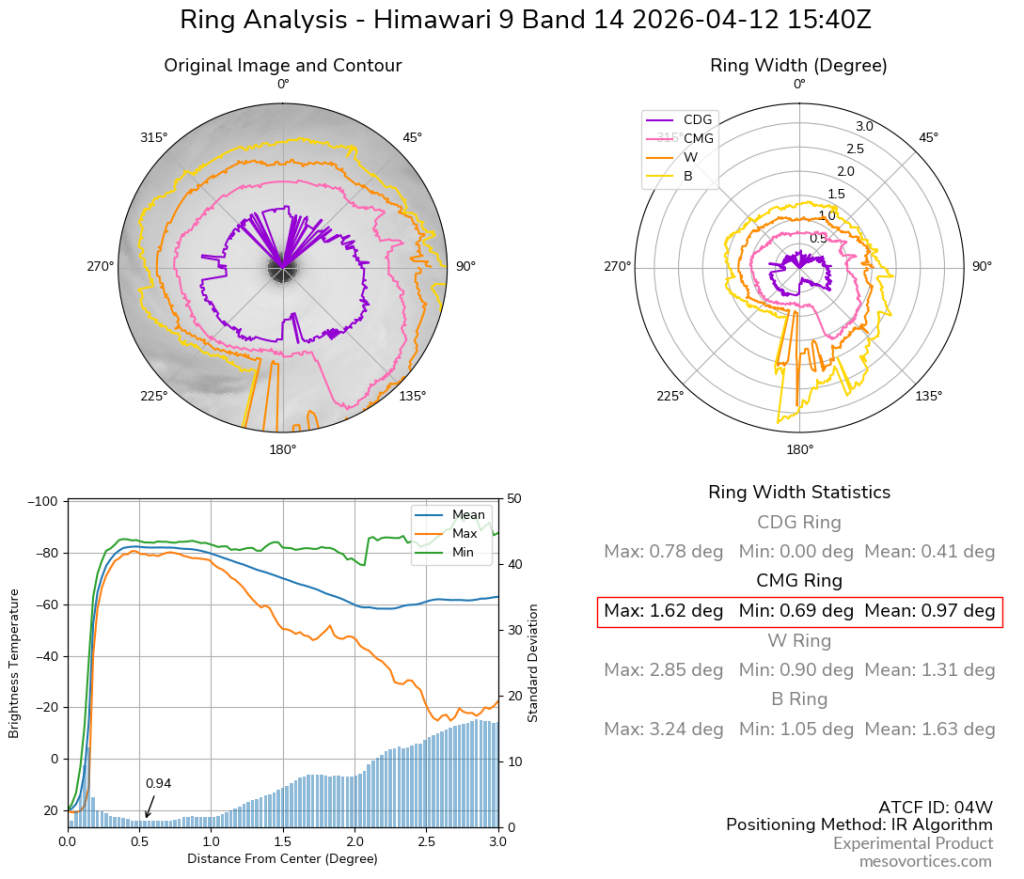Screen dimensions: 1024x879
Task: Click the Positioning Method: IR Algorithm text
Action: 859,825
